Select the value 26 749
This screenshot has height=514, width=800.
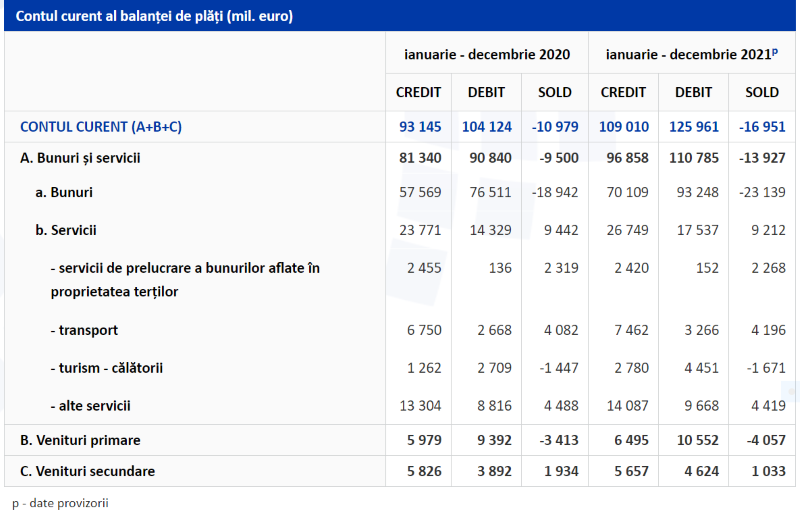pyautogui.click(x=628, y=230)
